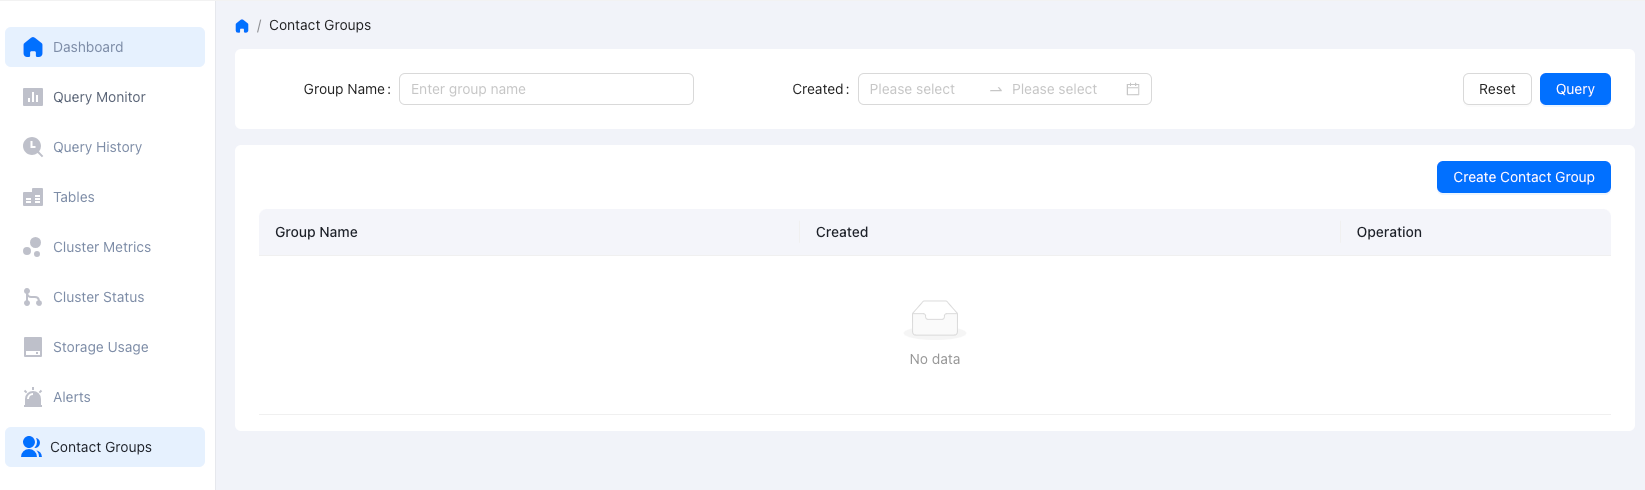Click the Cluster Metrics bubbles icon
1645x490 pixels.
pyautogui.click(x=33, y=247)
